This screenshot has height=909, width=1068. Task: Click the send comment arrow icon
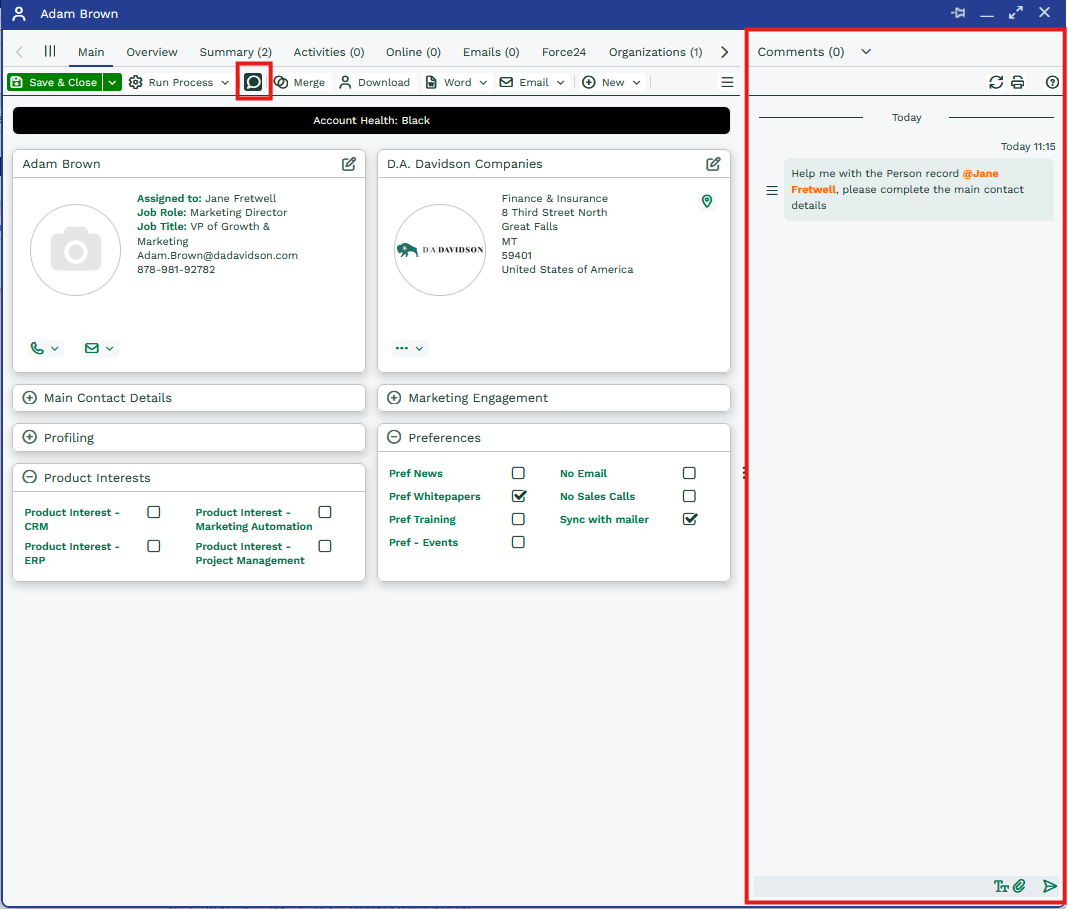pyautogui.click(x=1049, y=886)
